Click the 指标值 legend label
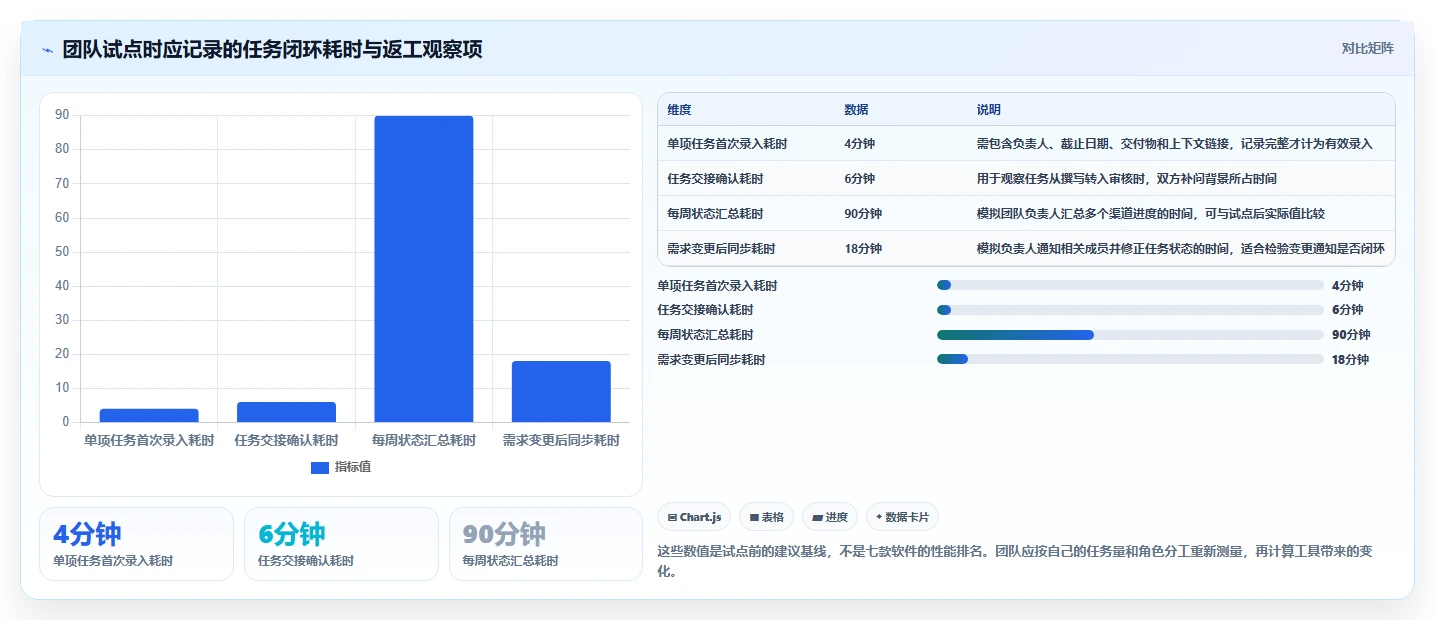 coord(353,467)
